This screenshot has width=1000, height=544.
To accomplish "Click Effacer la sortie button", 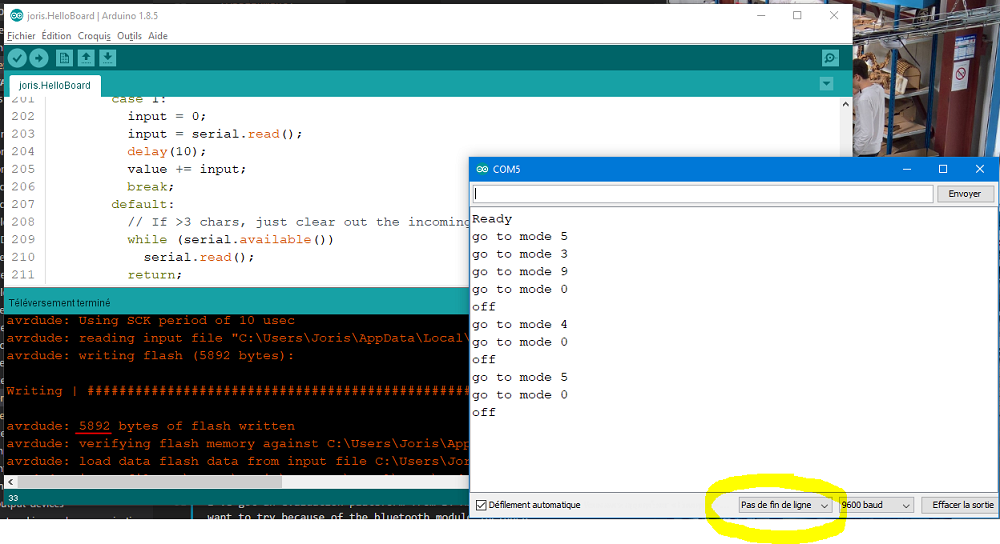I will [x=962, y=505].
